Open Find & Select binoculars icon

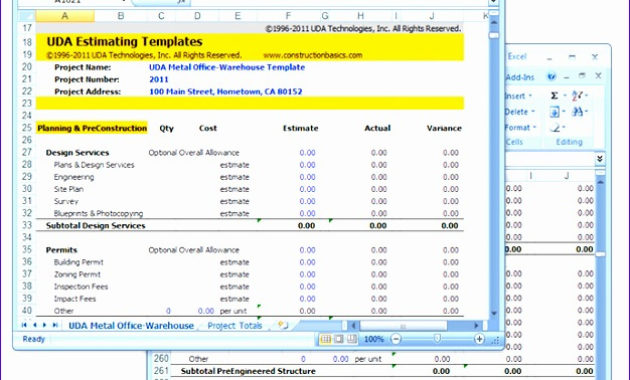[577, 112]
